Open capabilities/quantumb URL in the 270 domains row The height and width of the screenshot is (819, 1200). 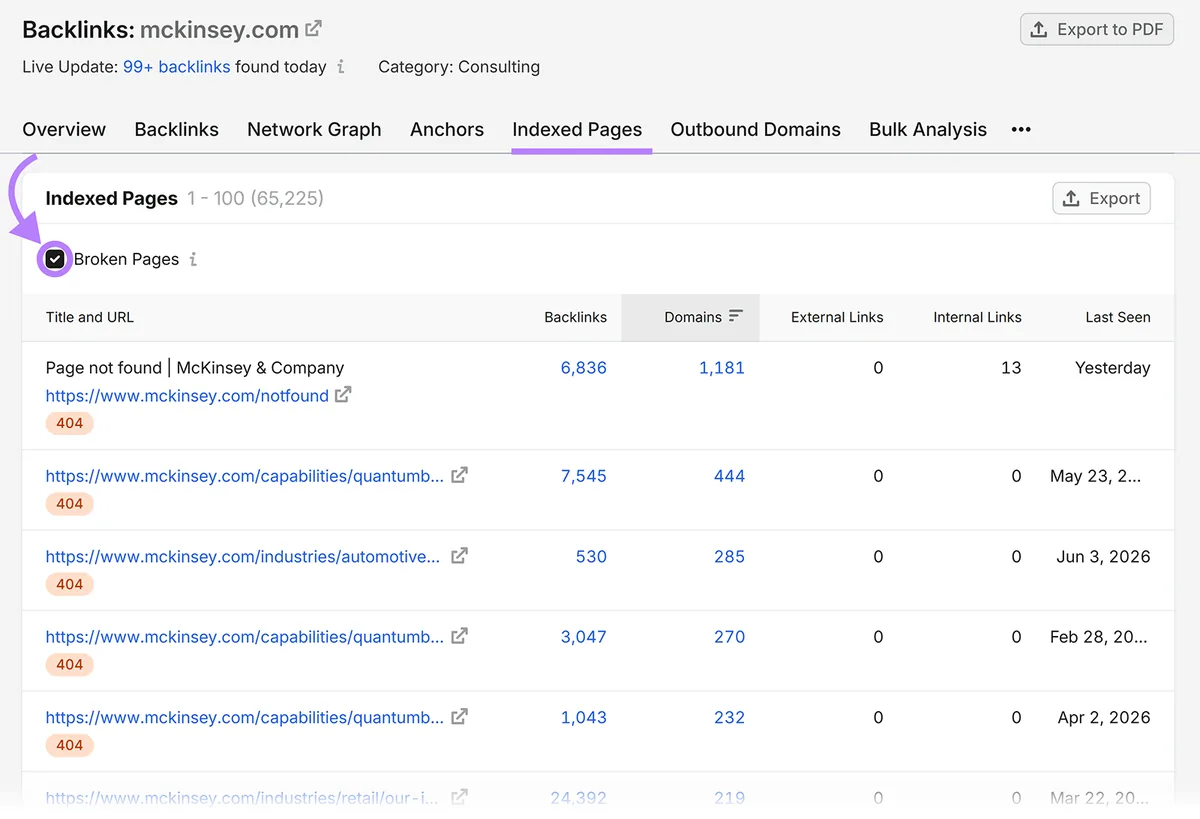pos(245,636)
